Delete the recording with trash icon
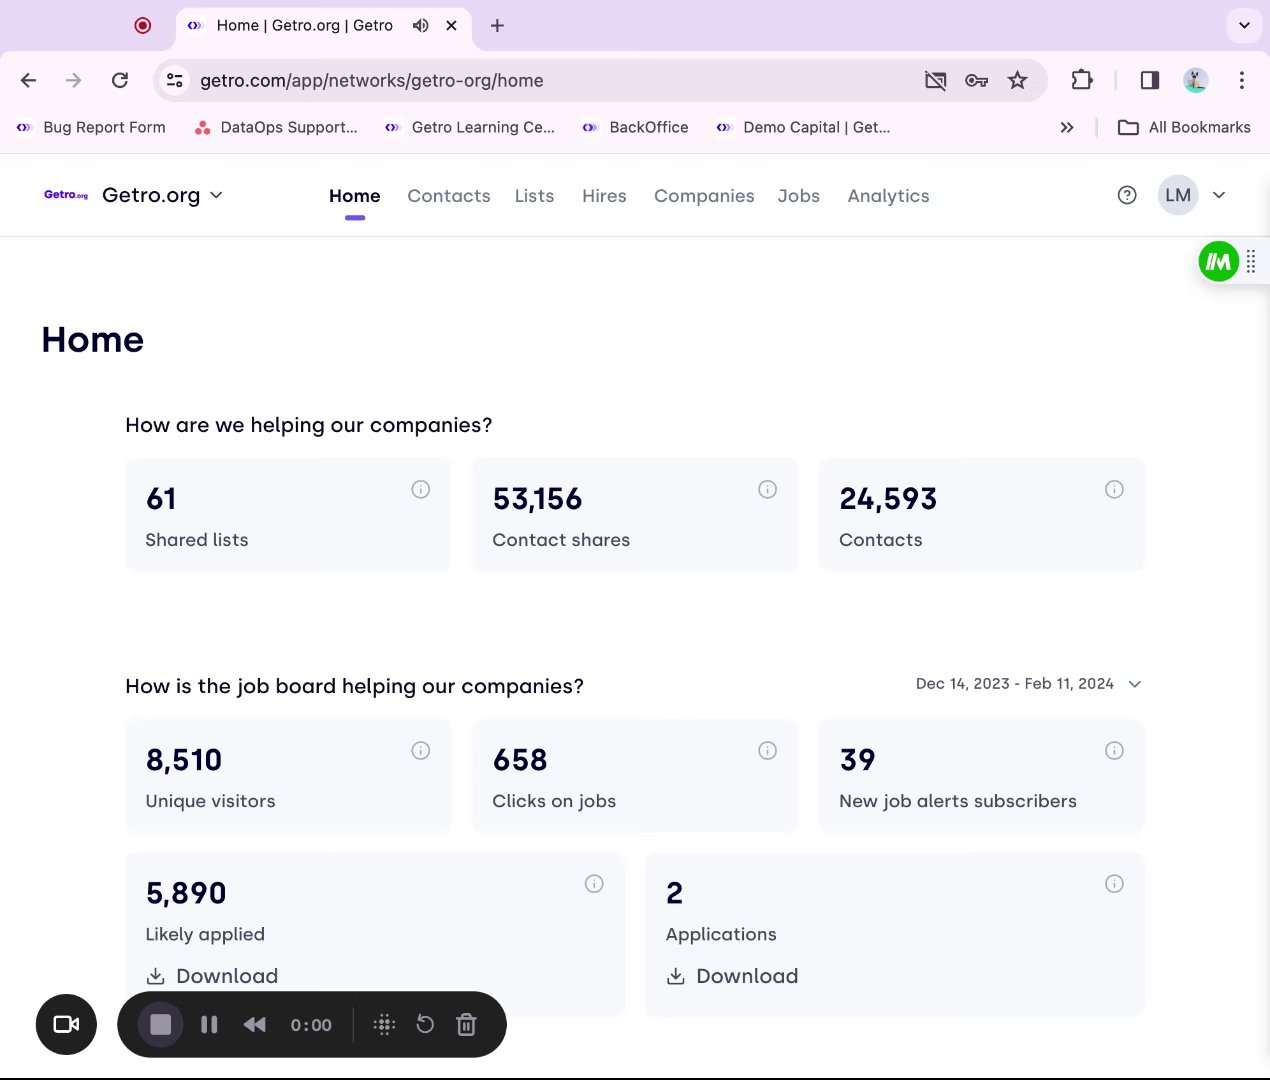The height and width of the screenshot is (1080, 1270). (x=466, y=1024)
